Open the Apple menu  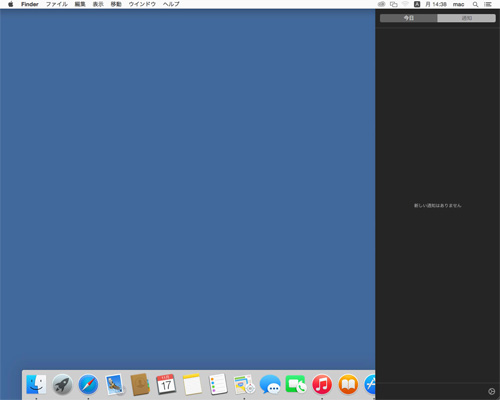[10, 4]
